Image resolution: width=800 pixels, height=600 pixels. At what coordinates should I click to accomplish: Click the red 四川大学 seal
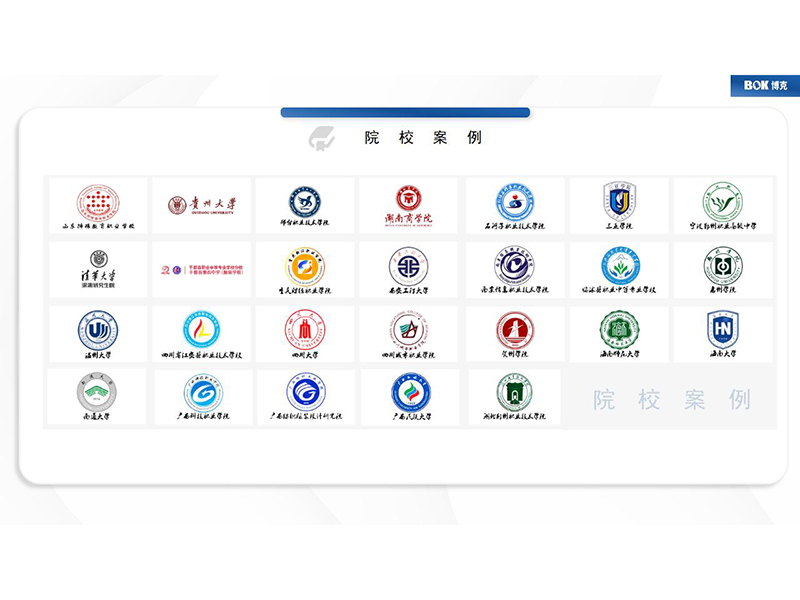click(x=305, y=330)
